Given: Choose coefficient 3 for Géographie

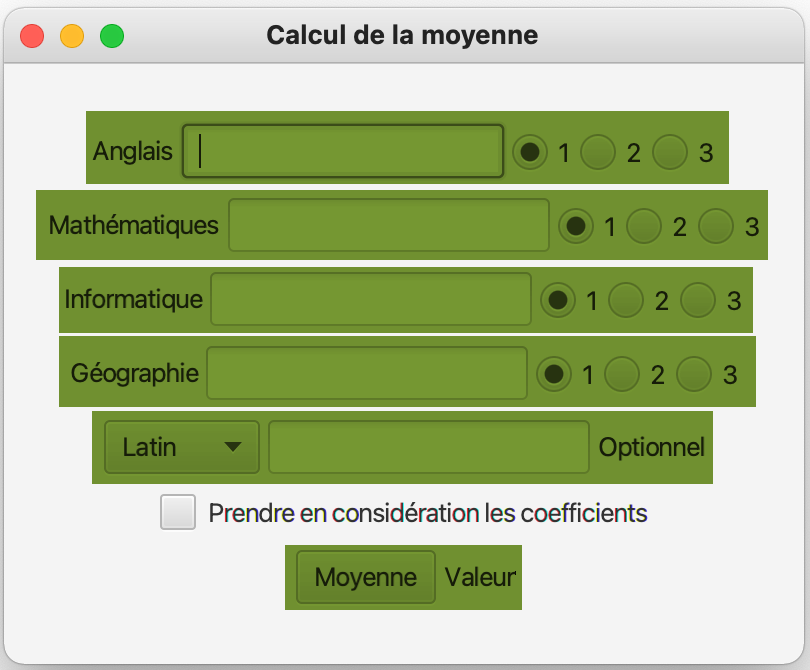Looking at the screenshot, I should 694,374.
